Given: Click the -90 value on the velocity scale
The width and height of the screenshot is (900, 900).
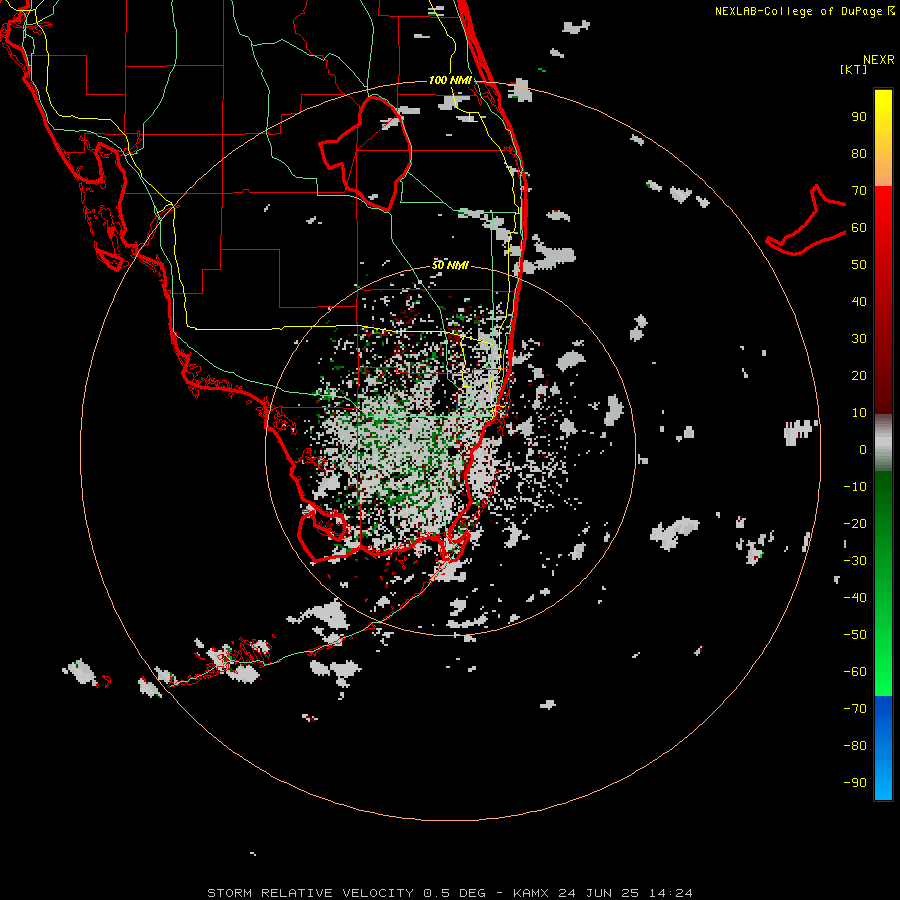Looking at the screenshot, I should (x=855, y=783).
